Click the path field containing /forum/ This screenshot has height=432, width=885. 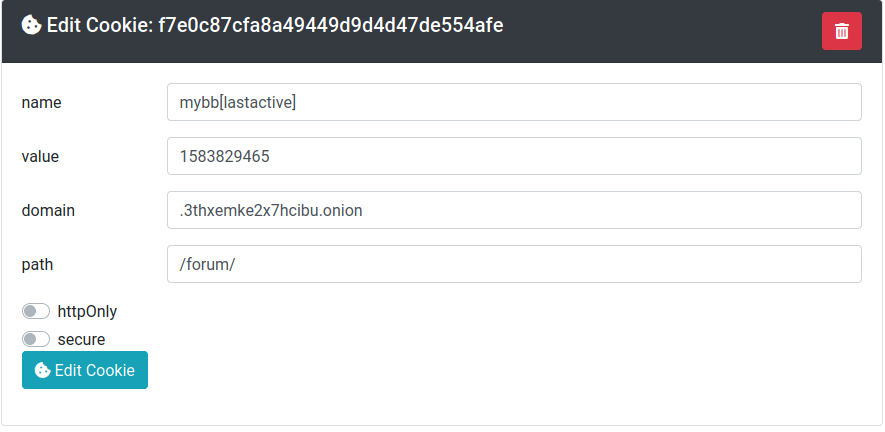tap(514, 264)
